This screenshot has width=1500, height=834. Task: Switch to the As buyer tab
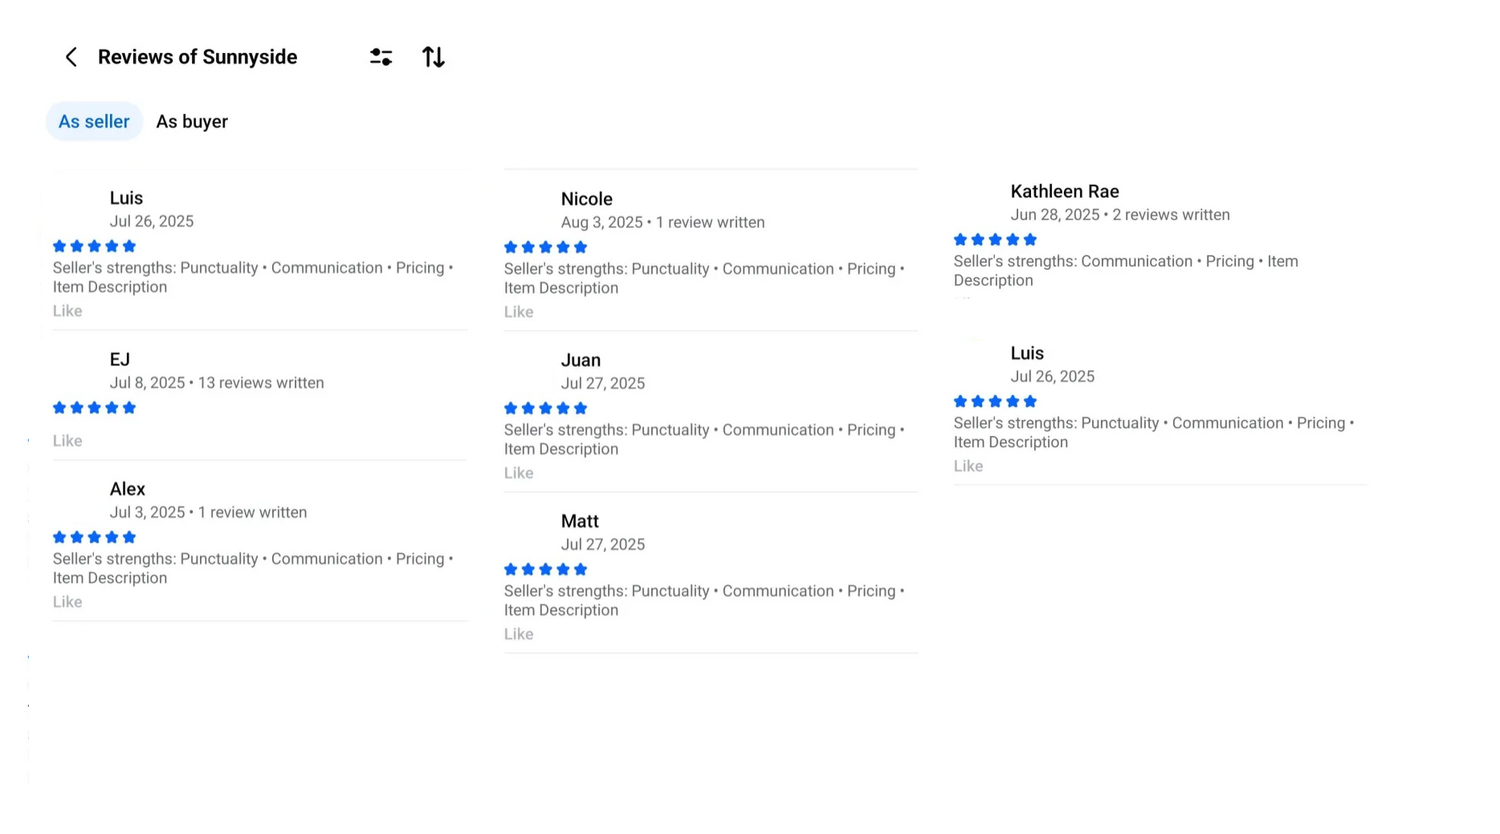(192, 122)
